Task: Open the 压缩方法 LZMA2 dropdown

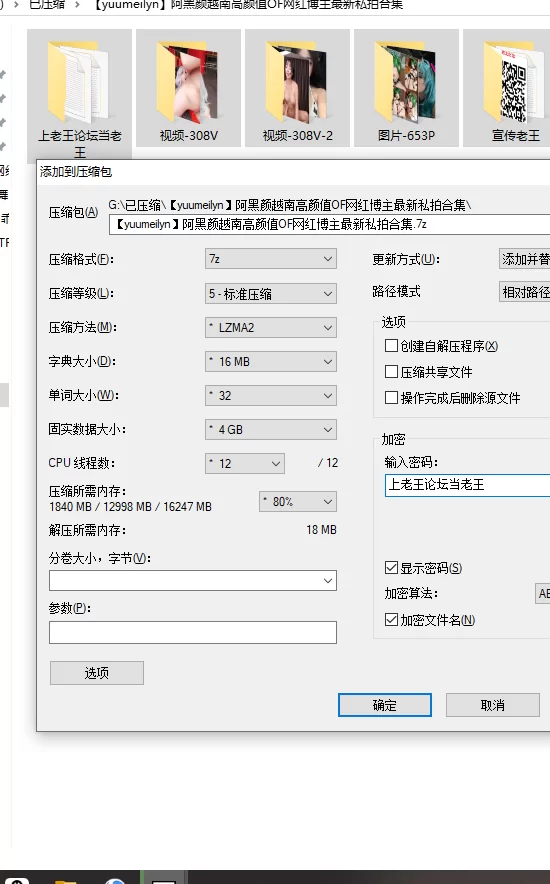Action: (270, 328)
